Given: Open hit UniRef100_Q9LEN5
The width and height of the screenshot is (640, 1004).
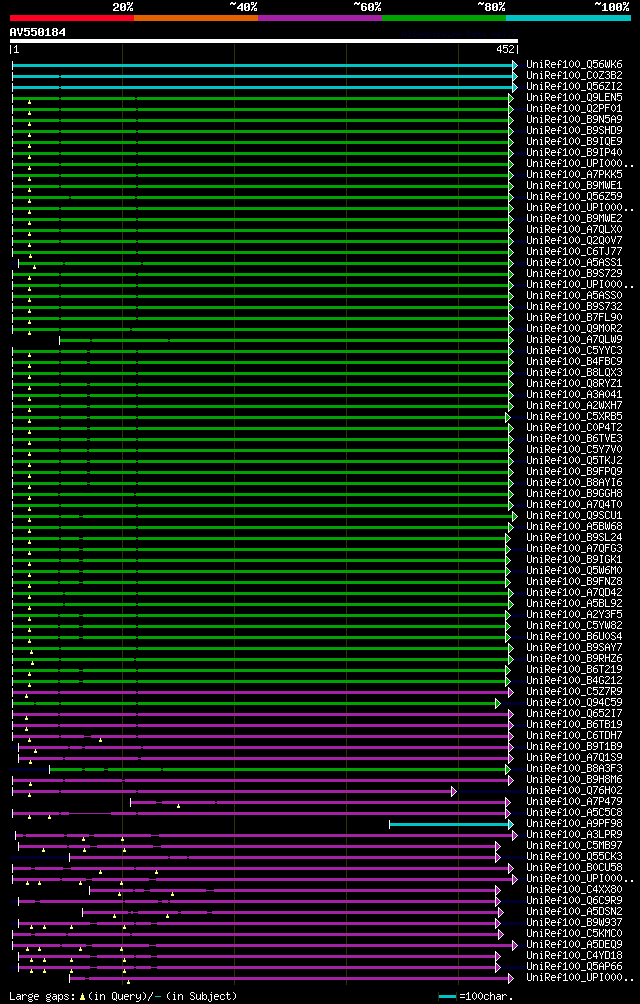Looking at the screenshot, I should 574,97.
